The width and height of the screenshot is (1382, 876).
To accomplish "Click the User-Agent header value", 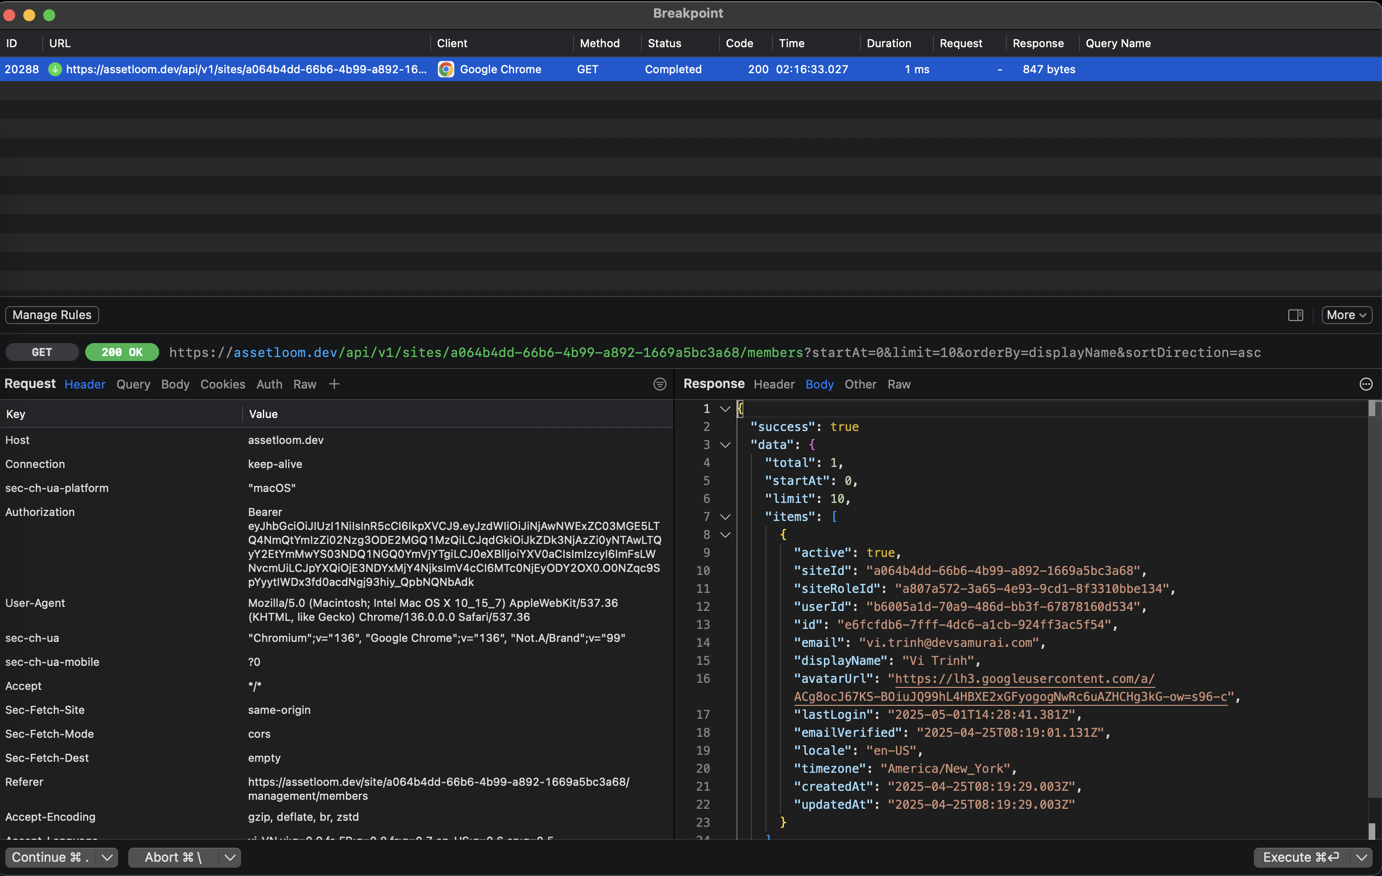I will (x=433, y=610).
